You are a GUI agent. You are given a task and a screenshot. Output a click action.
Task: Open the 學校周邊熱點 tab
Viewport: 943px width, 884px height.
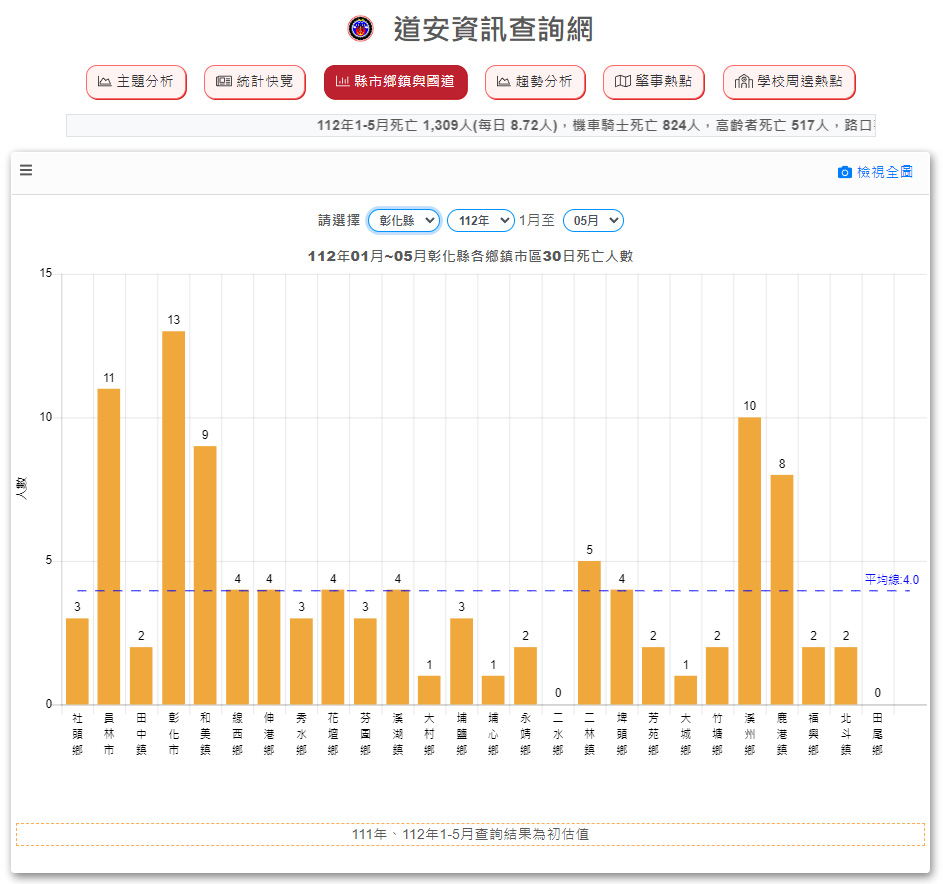[x=789, y=82]
